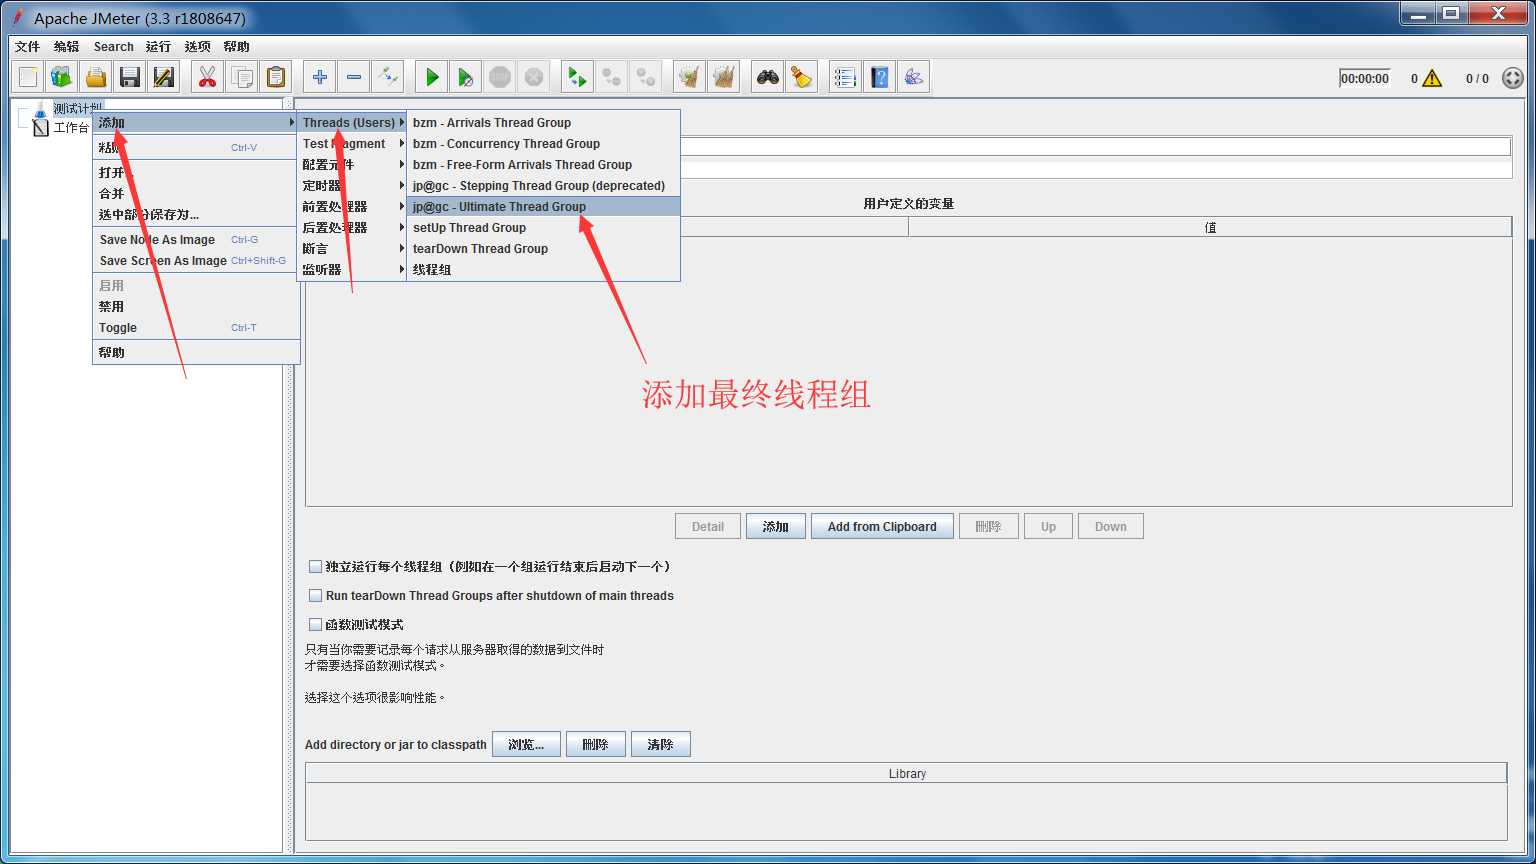The height and width of the screenshot is (864, 1536).
Task: Click the Cut scissors icon
Action: 207,77
